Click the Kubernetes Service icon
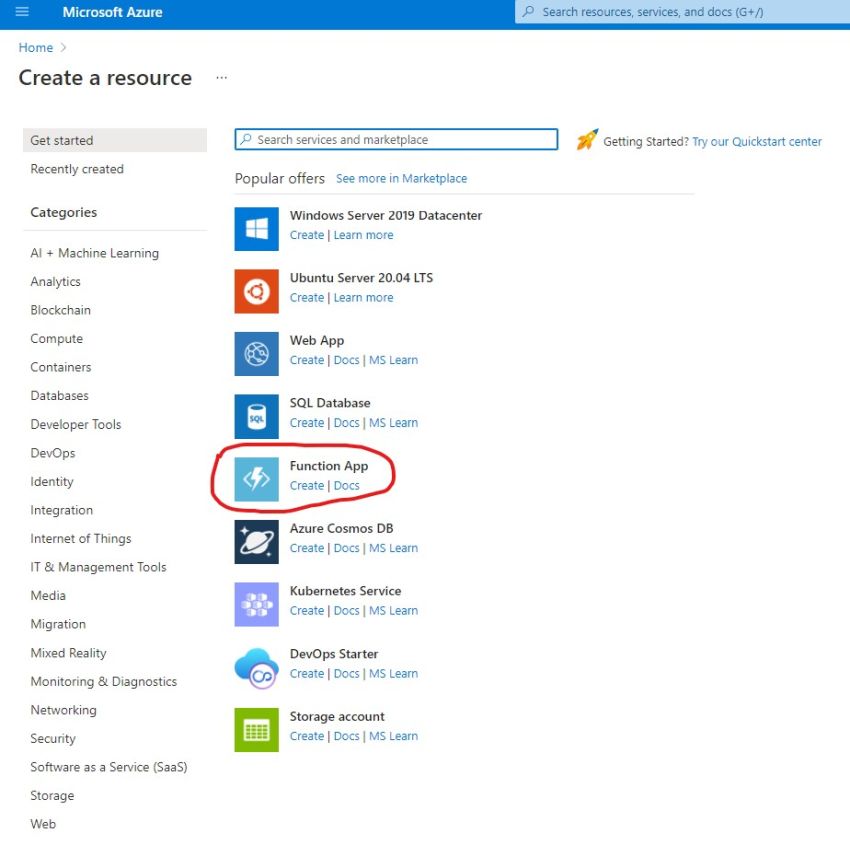This screenshot has width=850, height=844. coord(255,604)
